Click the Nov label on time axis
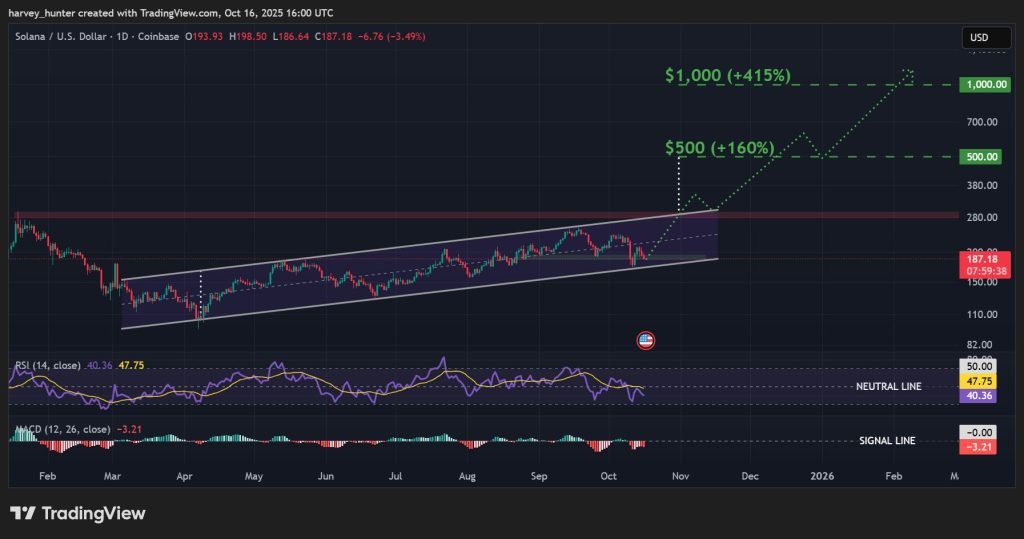Screen dimensions: 1024x539 [681, 478]
